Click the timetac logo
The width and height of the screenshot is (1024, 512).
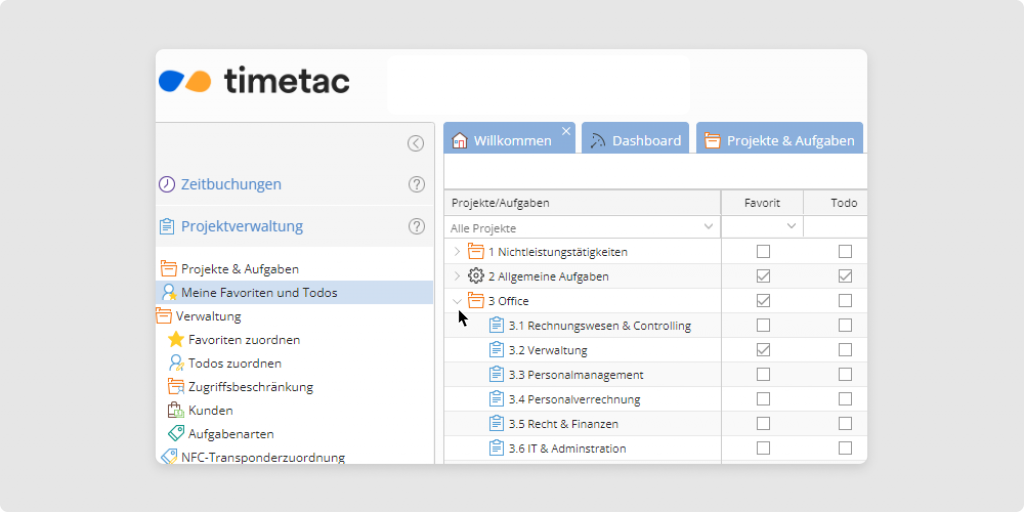pos(255,80)
